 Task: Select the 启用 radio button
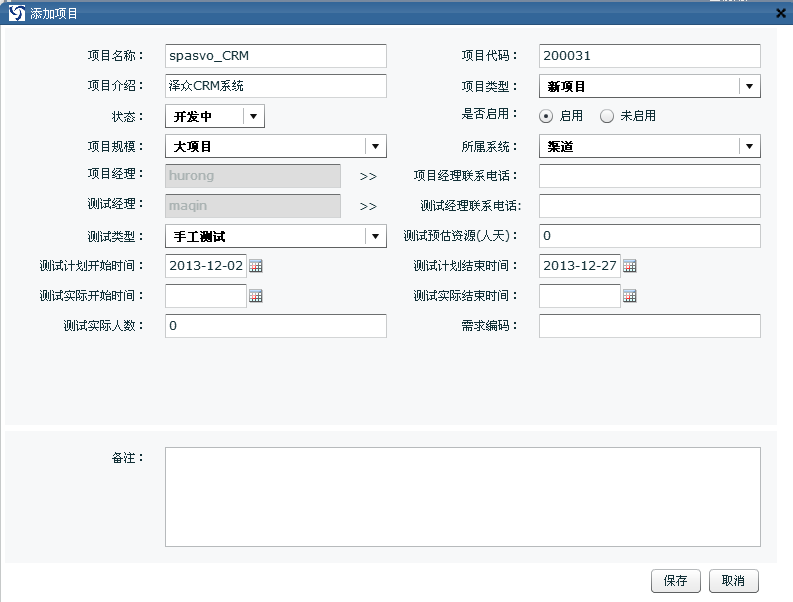tap(546, 116)
